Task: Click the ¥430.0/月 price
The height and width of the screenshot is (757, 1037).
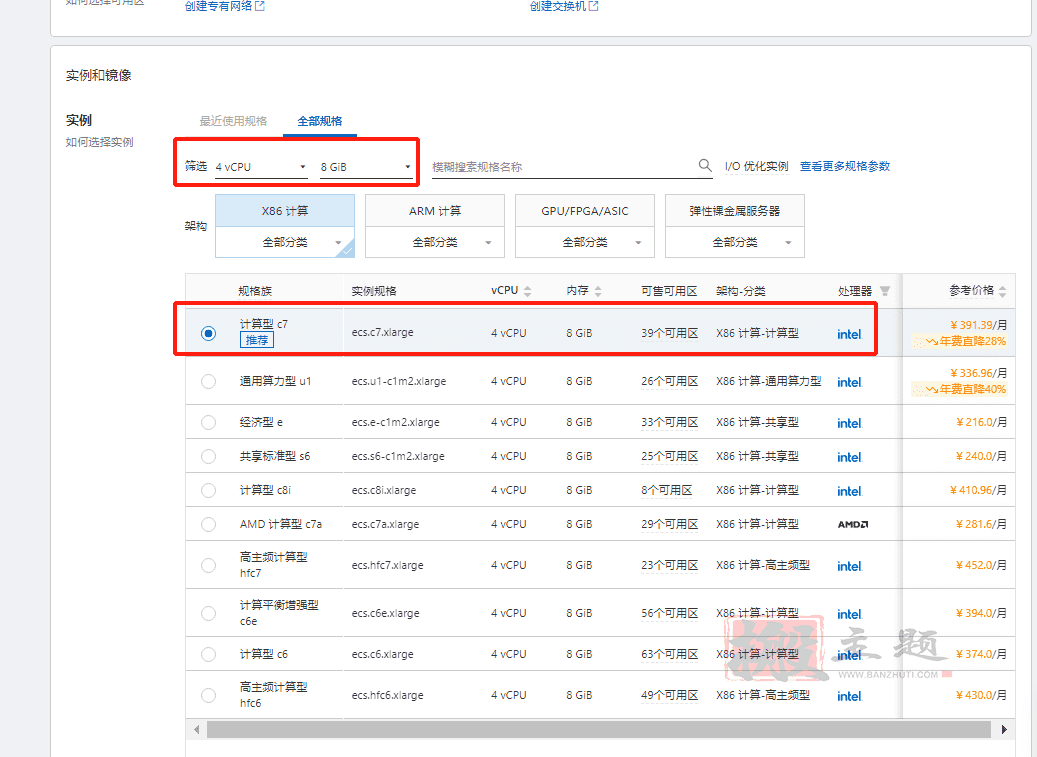Action: point(981,695)
